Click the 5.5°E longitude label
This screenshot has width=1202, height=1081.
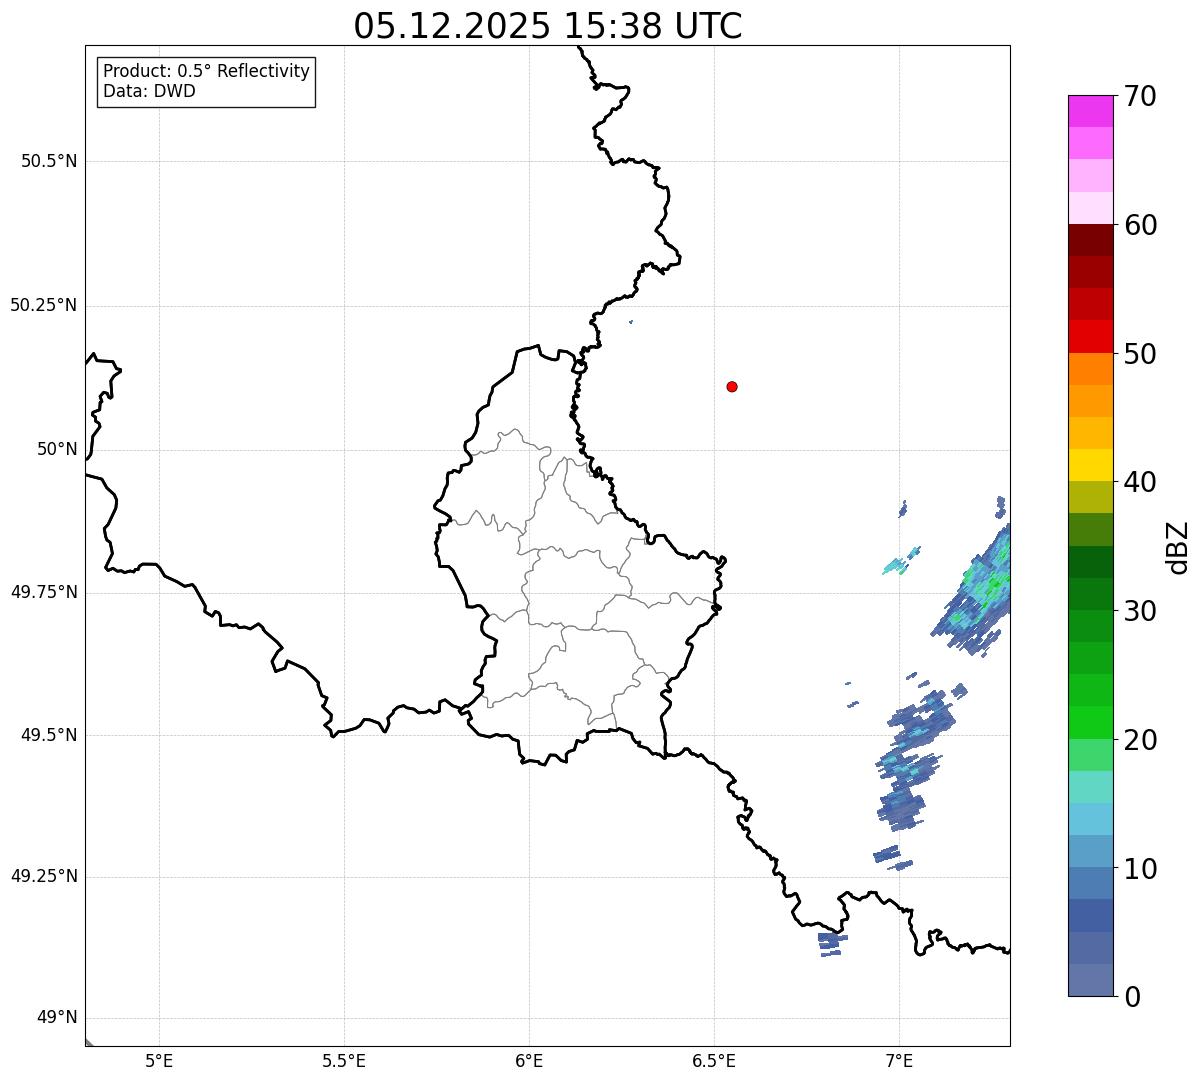(x=344, y=1060)
